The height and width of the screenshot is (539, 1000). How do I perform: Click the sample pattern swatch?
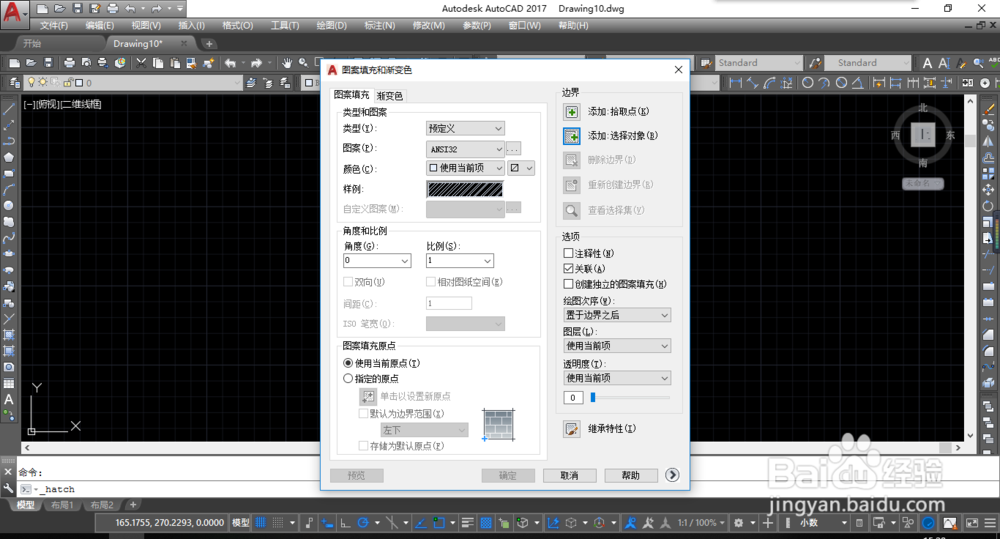point(465,189)
